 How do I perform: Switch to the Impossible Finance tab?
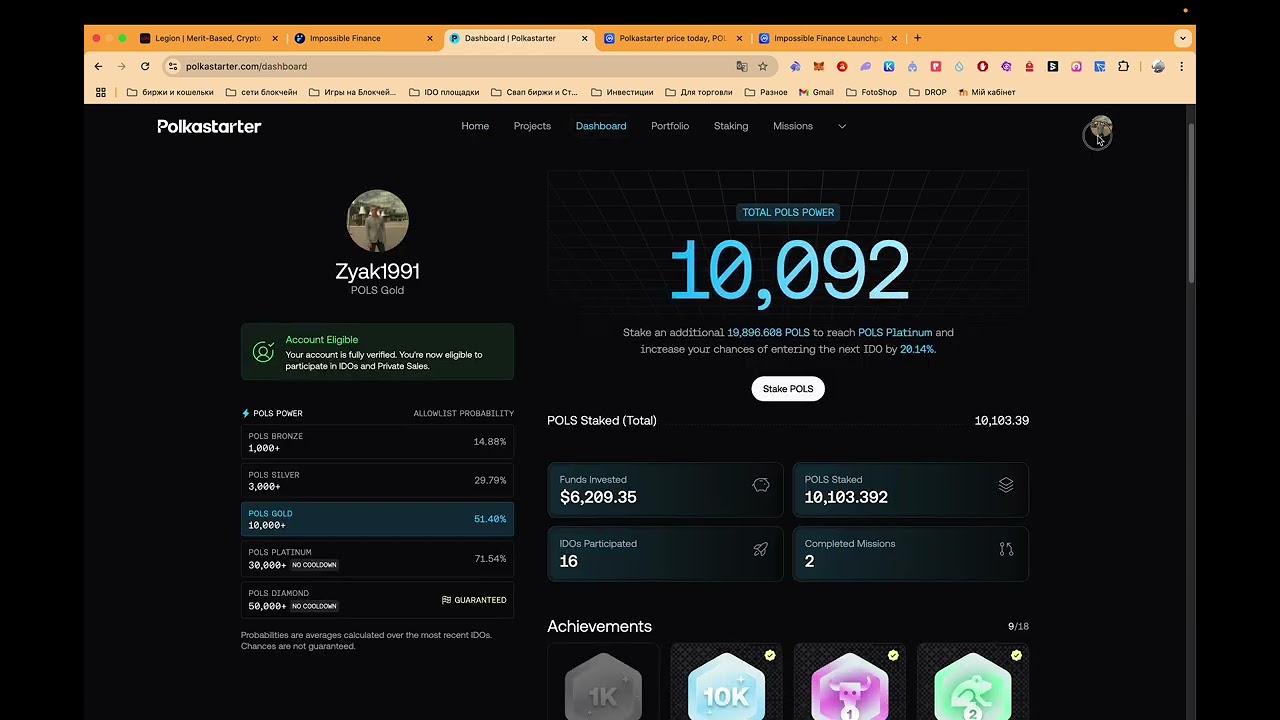[x=364, y=38]
